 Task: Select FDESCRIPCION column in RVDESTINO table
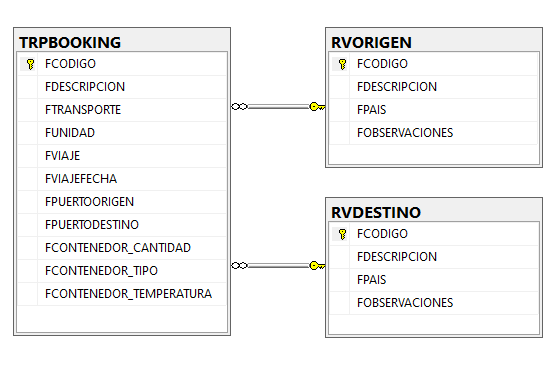[434, 257]
